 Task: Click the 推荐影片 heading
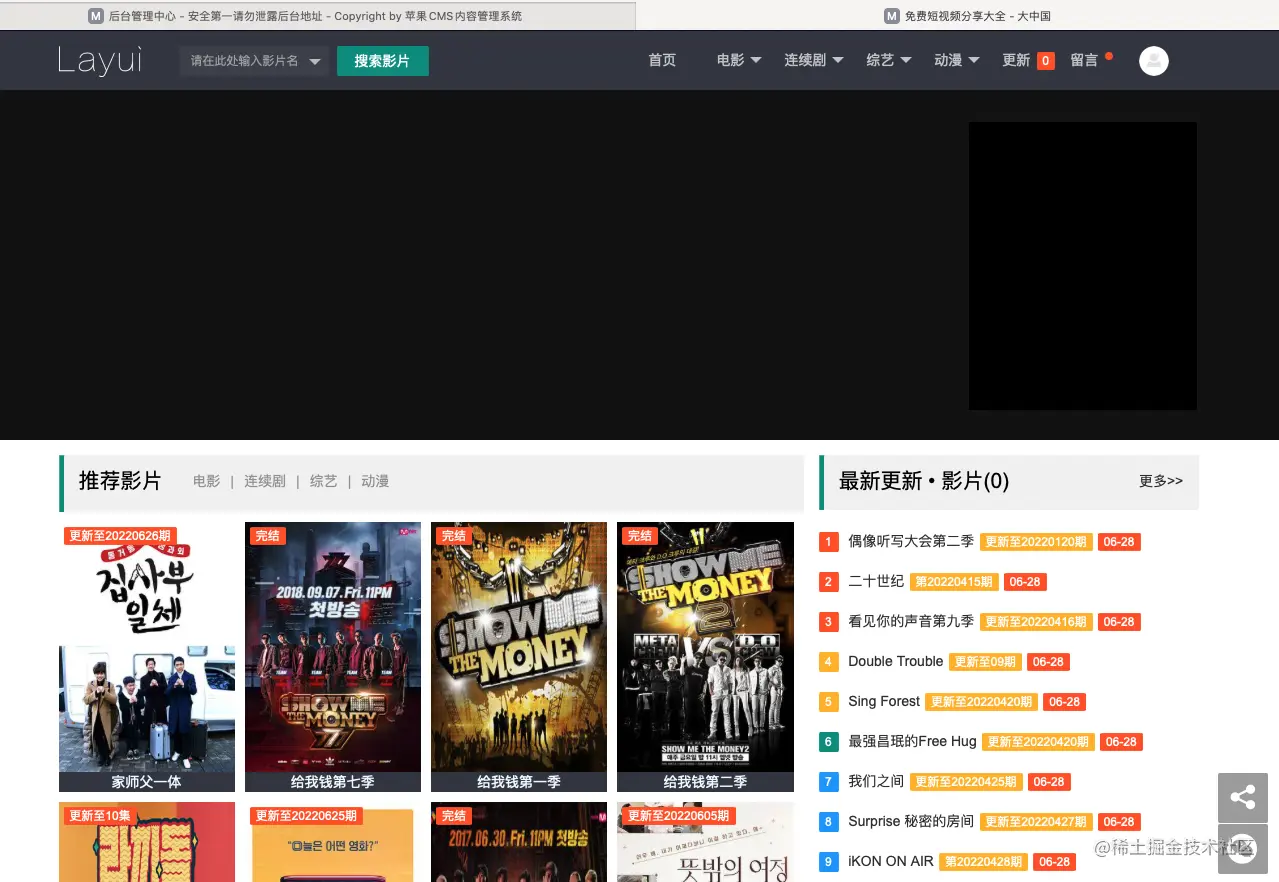tap(120, 481)
